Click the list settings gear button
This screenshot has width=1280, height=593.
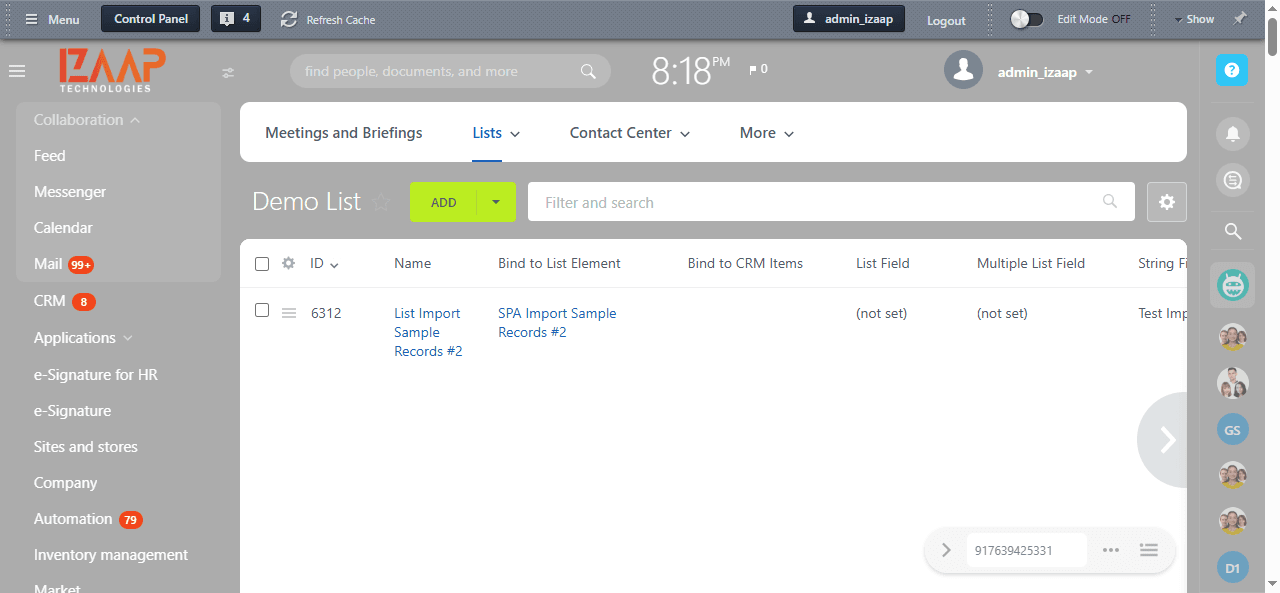[x=1166, y=202]
